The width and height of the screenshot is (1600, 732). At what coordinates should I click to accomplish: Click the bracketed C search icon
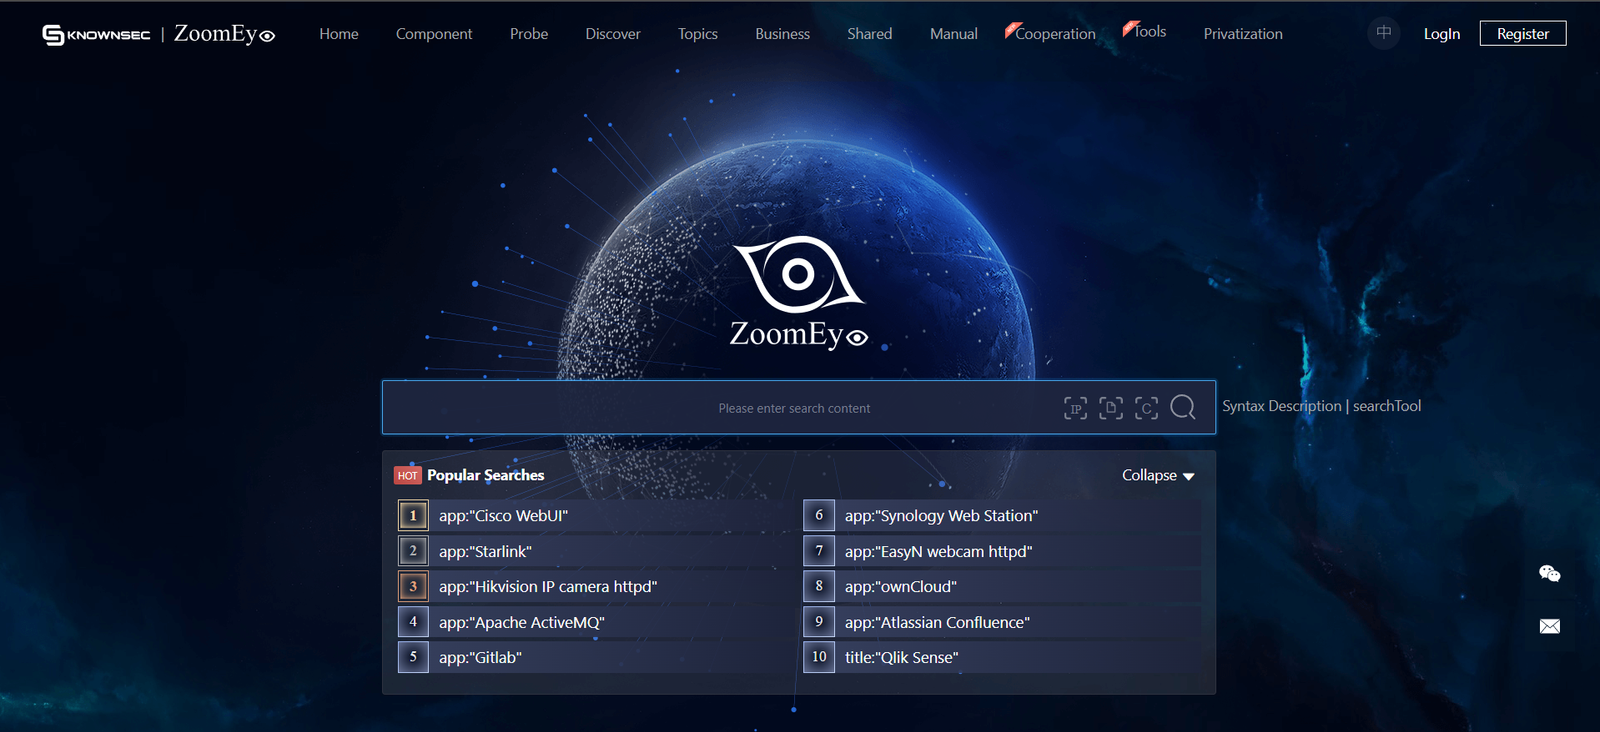[x=1146, y=408]
